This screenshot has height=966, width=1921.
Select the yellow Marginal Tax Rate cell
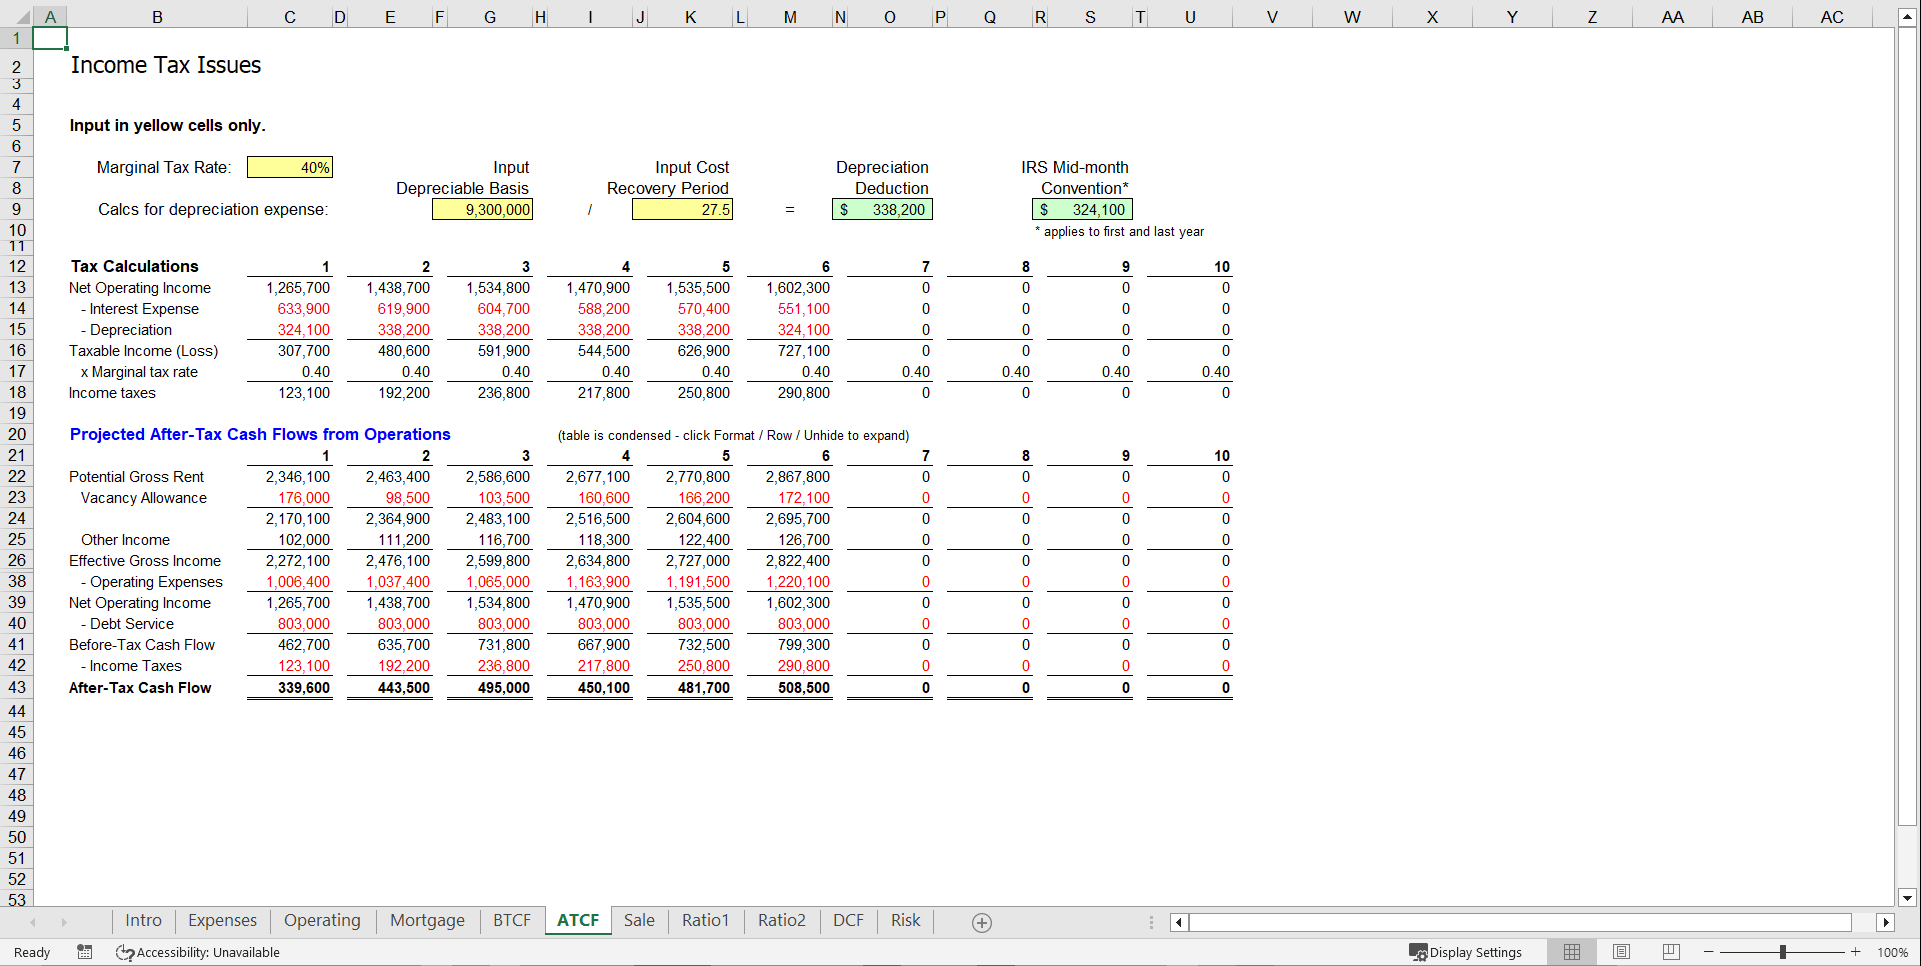(290, 167)
